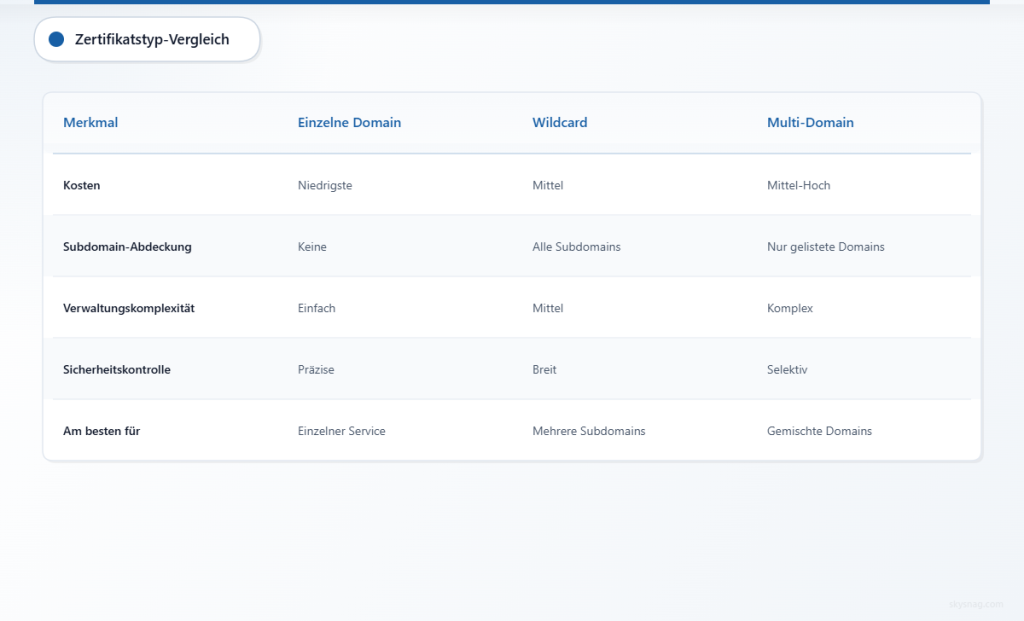This screenshot has height=621, width=1024.
Task: Click Mittel in the Verwaltungskomplexität row
Action: click(547, 308)
